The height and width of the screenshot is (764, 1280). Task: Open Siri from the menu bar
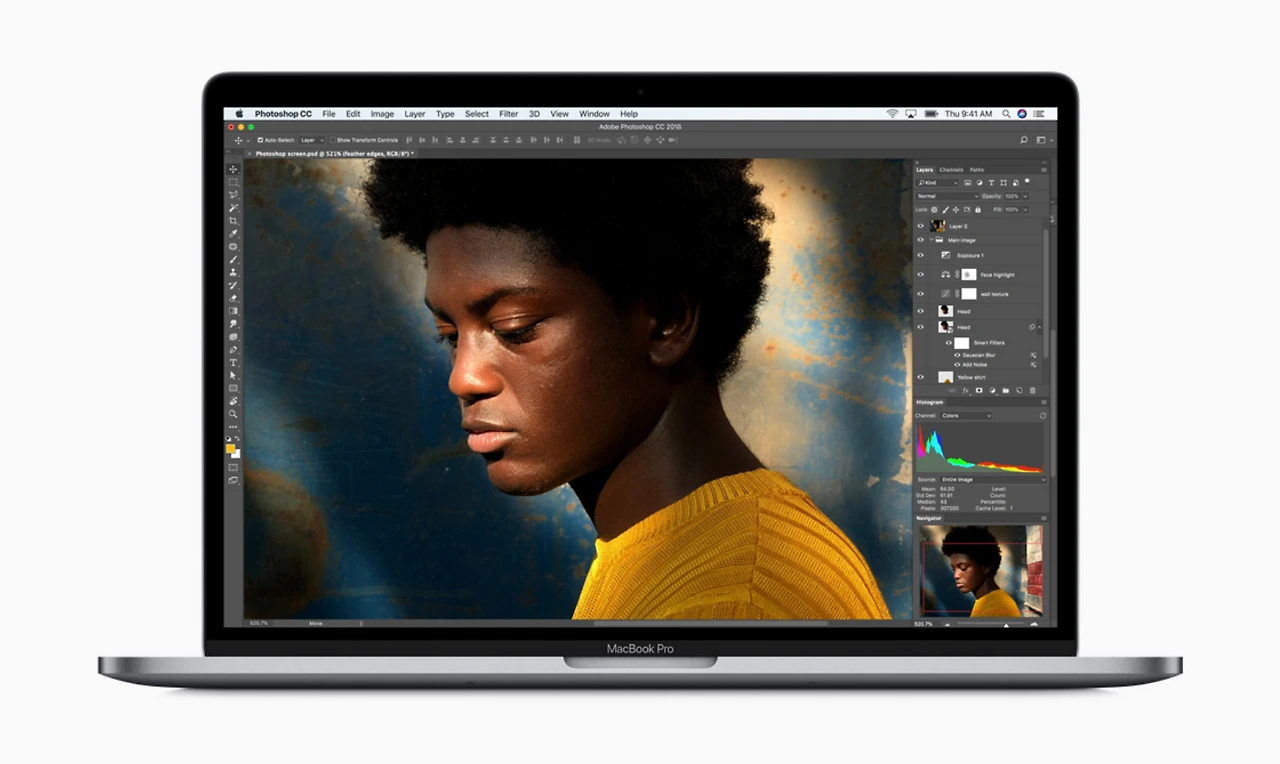1022,114
